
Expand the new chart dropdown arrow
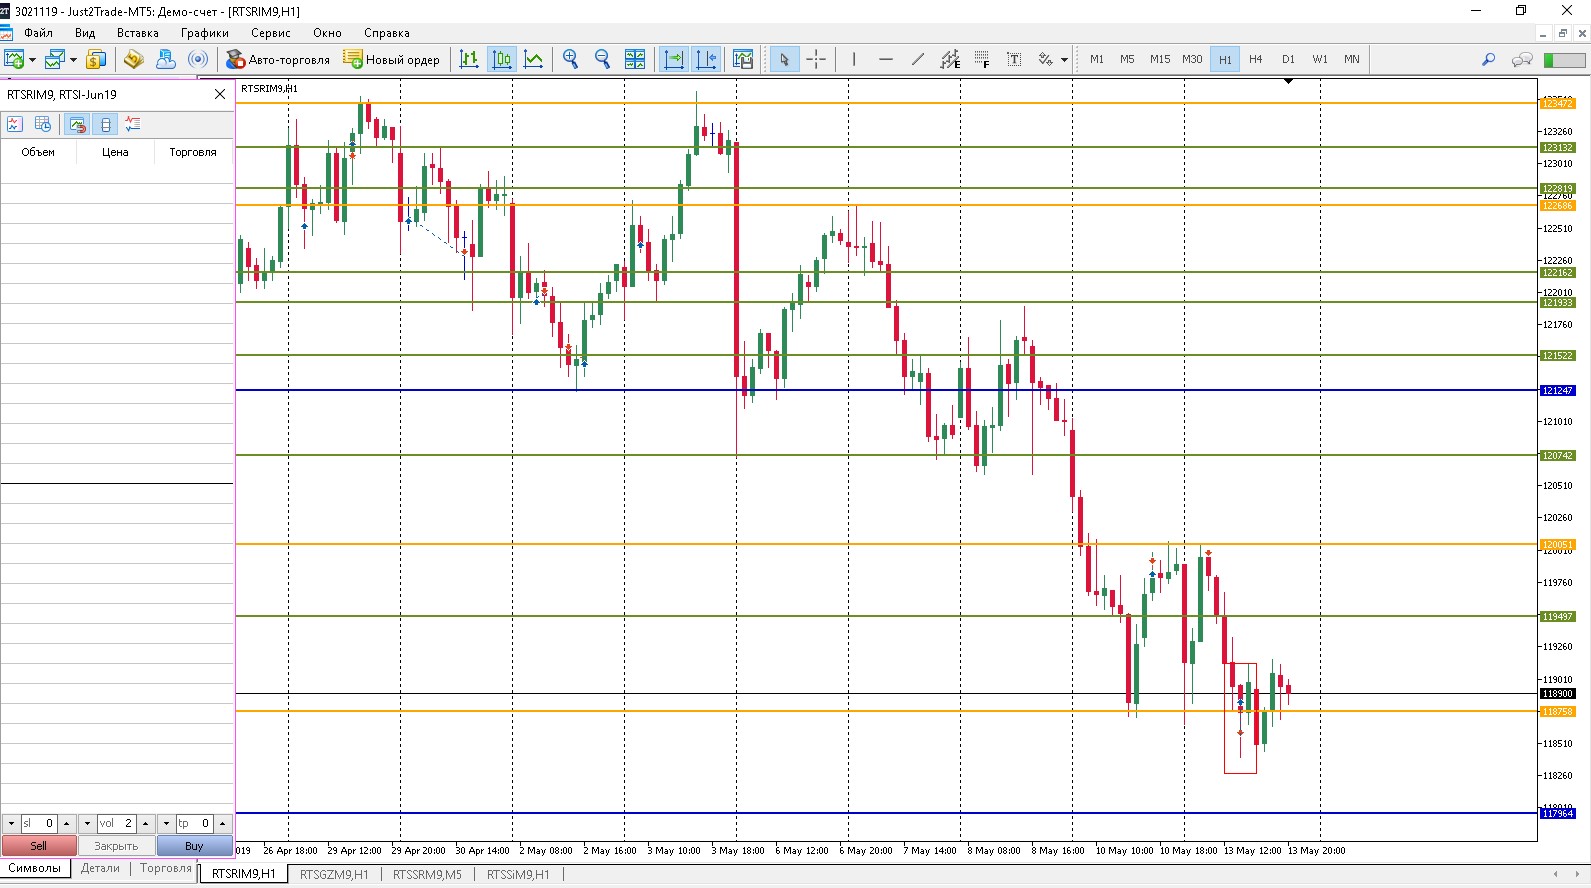[32, 60]
